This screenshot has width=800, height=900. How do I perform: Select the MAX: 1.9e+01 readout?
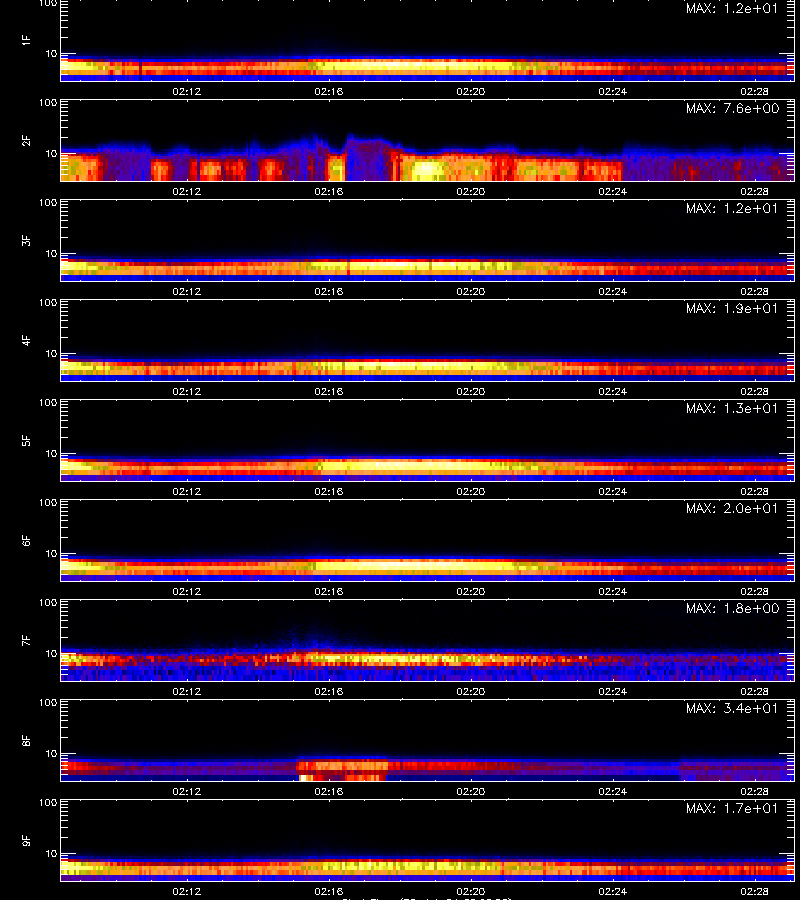coord(732,308)
